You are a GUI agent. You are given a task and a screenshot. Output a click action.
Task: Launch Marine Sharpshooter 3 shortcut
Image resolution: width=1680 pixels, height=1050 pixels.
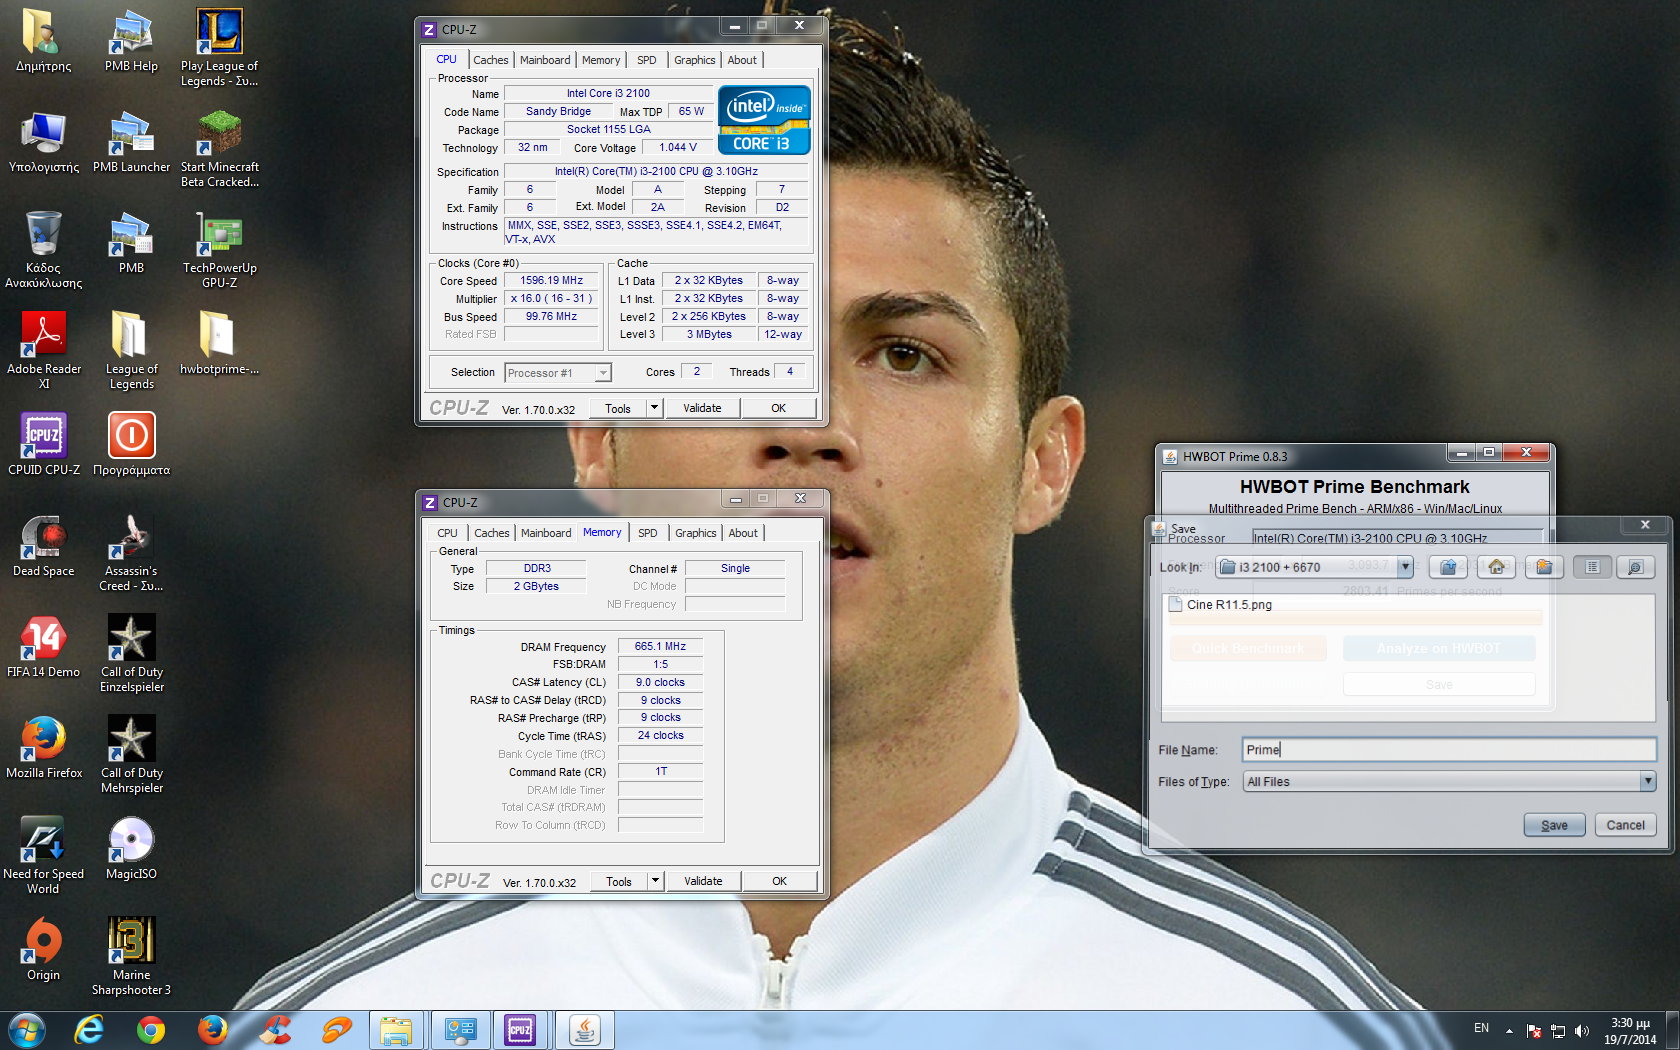[131, 957]
